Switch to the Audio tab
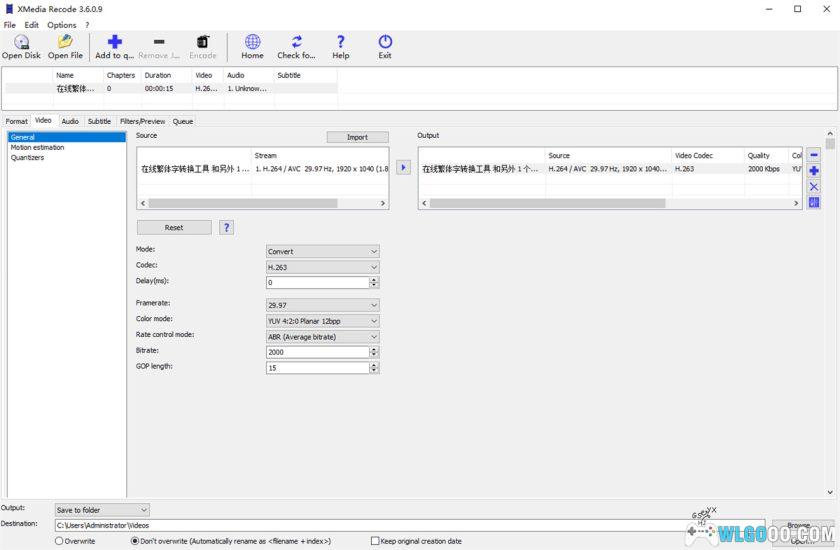 click(x=70, y=122)
